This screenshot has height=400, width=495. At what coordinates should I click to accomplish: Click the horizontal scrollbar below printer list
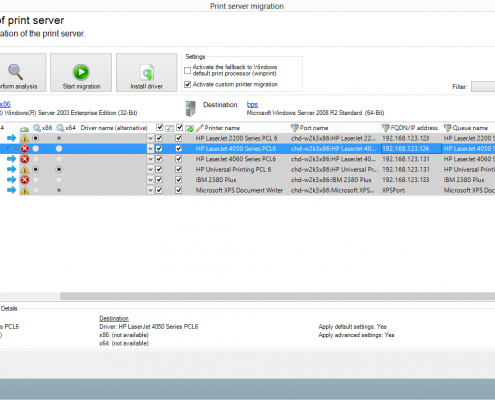(277, 296)
